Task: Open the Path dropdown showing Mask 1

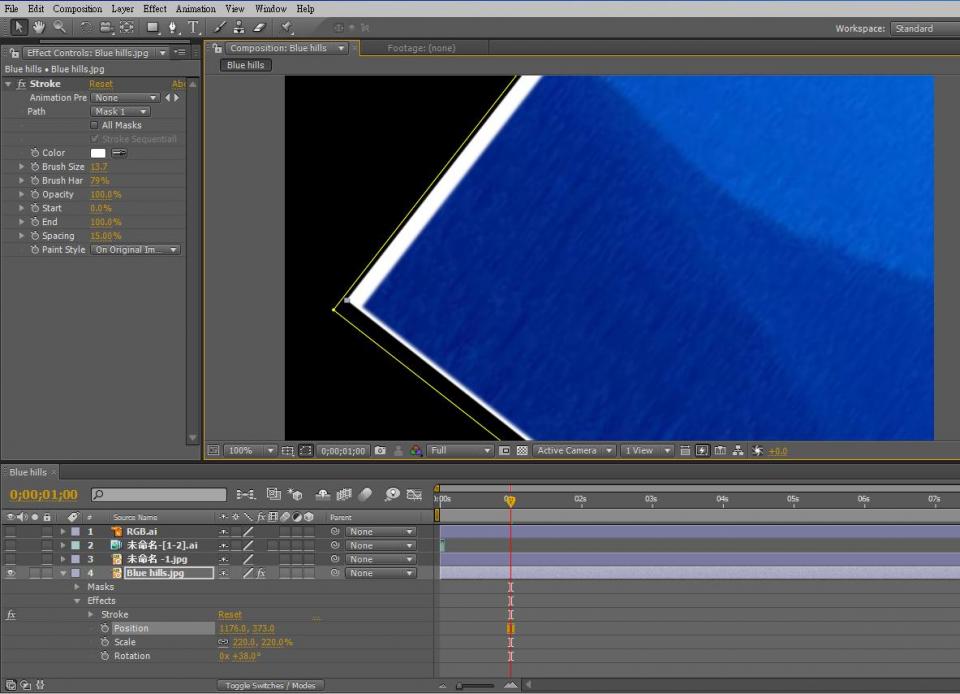Action: [x=121, y=111]
